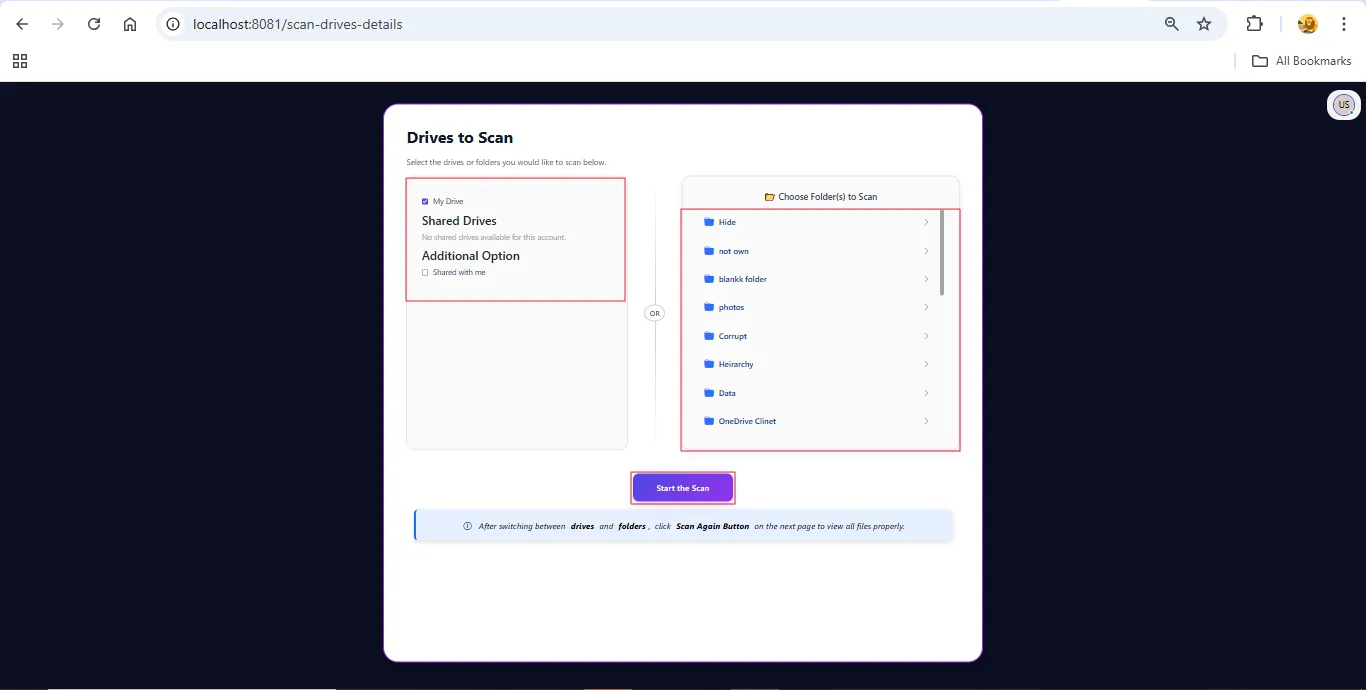Expand the Heirarchy folder chevron
This screenshot has height=690, width=1366.
(x=926, y=364)
